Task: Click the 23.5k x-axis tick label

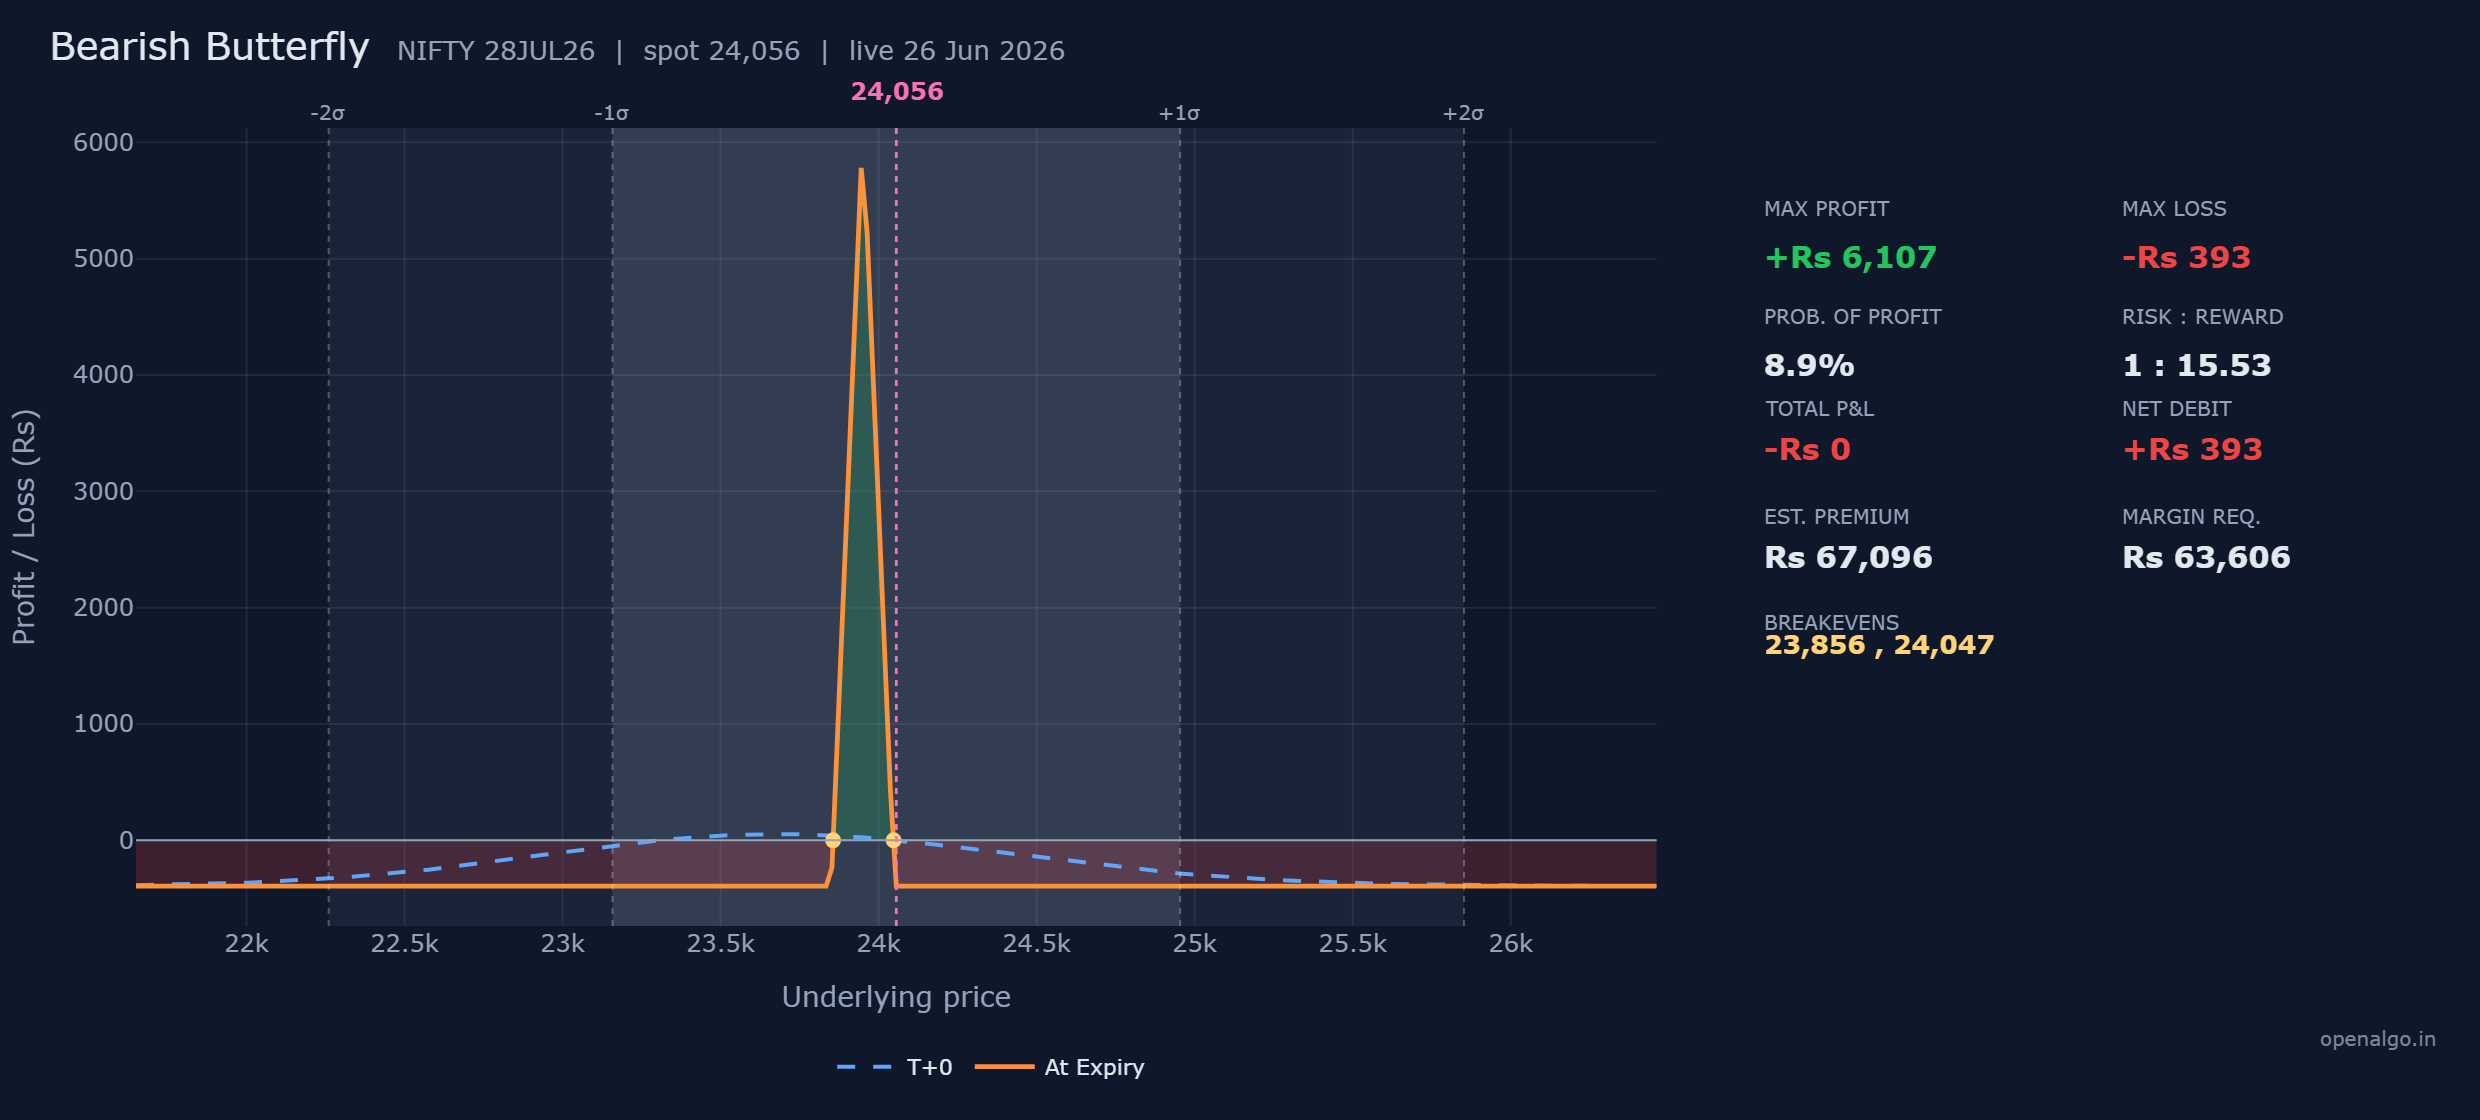Action: (x=720, y=944)
